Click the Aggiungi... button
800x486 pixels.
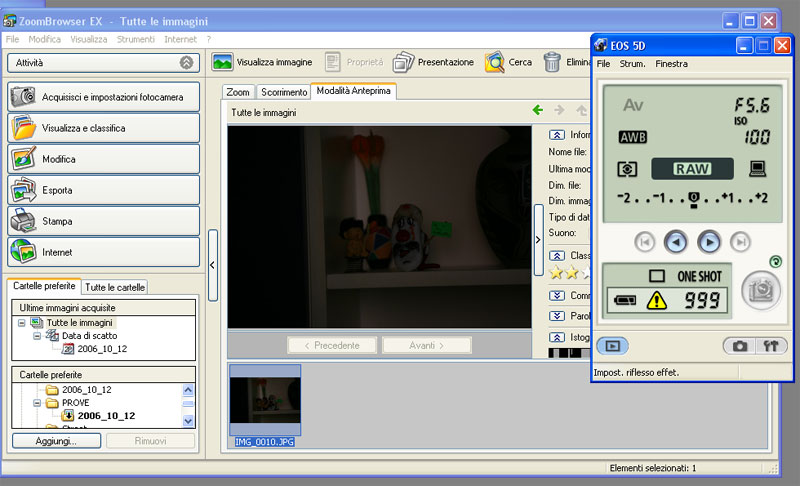click(x=56, y=441)
